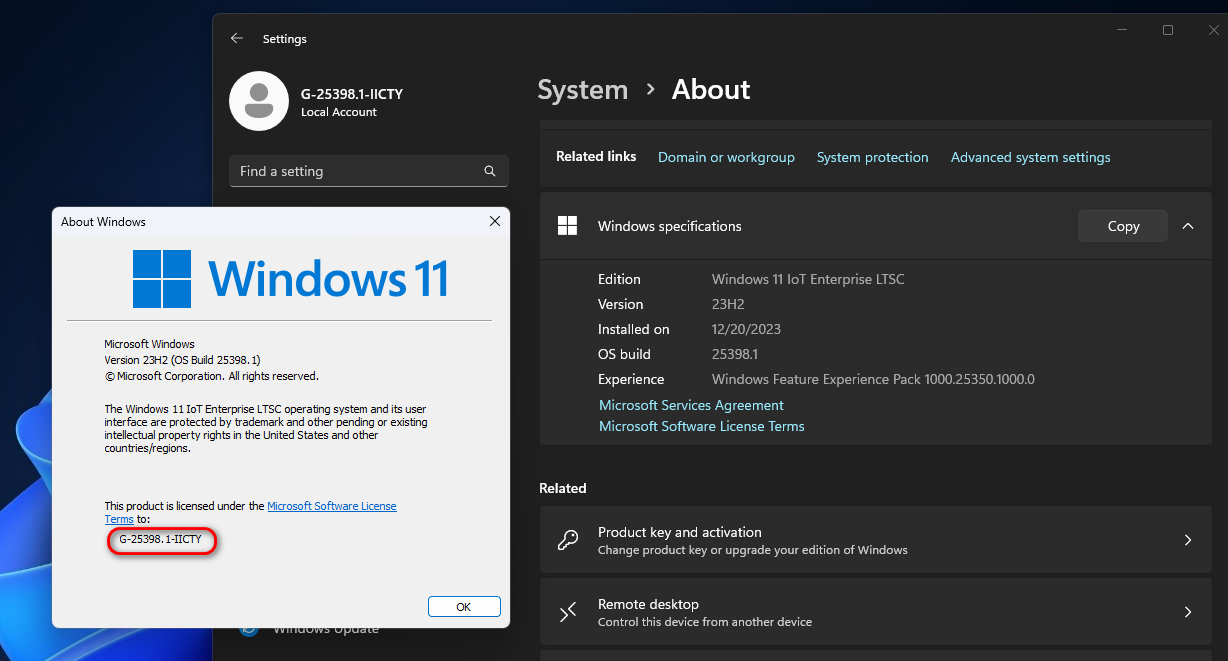The height and width of the screenshot is (661, 1228).
Task: Click the user account avatar in Settings
Action: [x=259, y=101]
